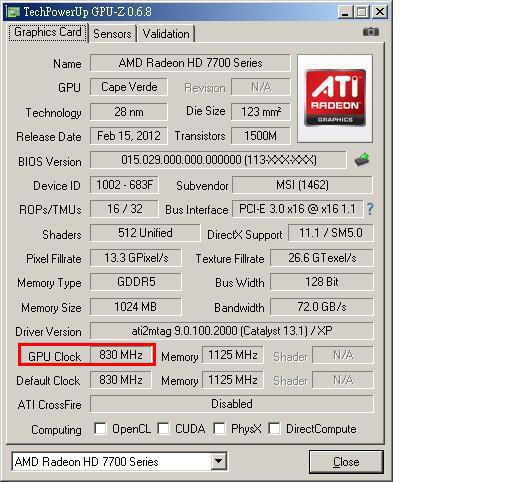Select Texture Fillrate 26.6 GTexel/s value
This screenshot has height=482, width=512.
point(322,258)
